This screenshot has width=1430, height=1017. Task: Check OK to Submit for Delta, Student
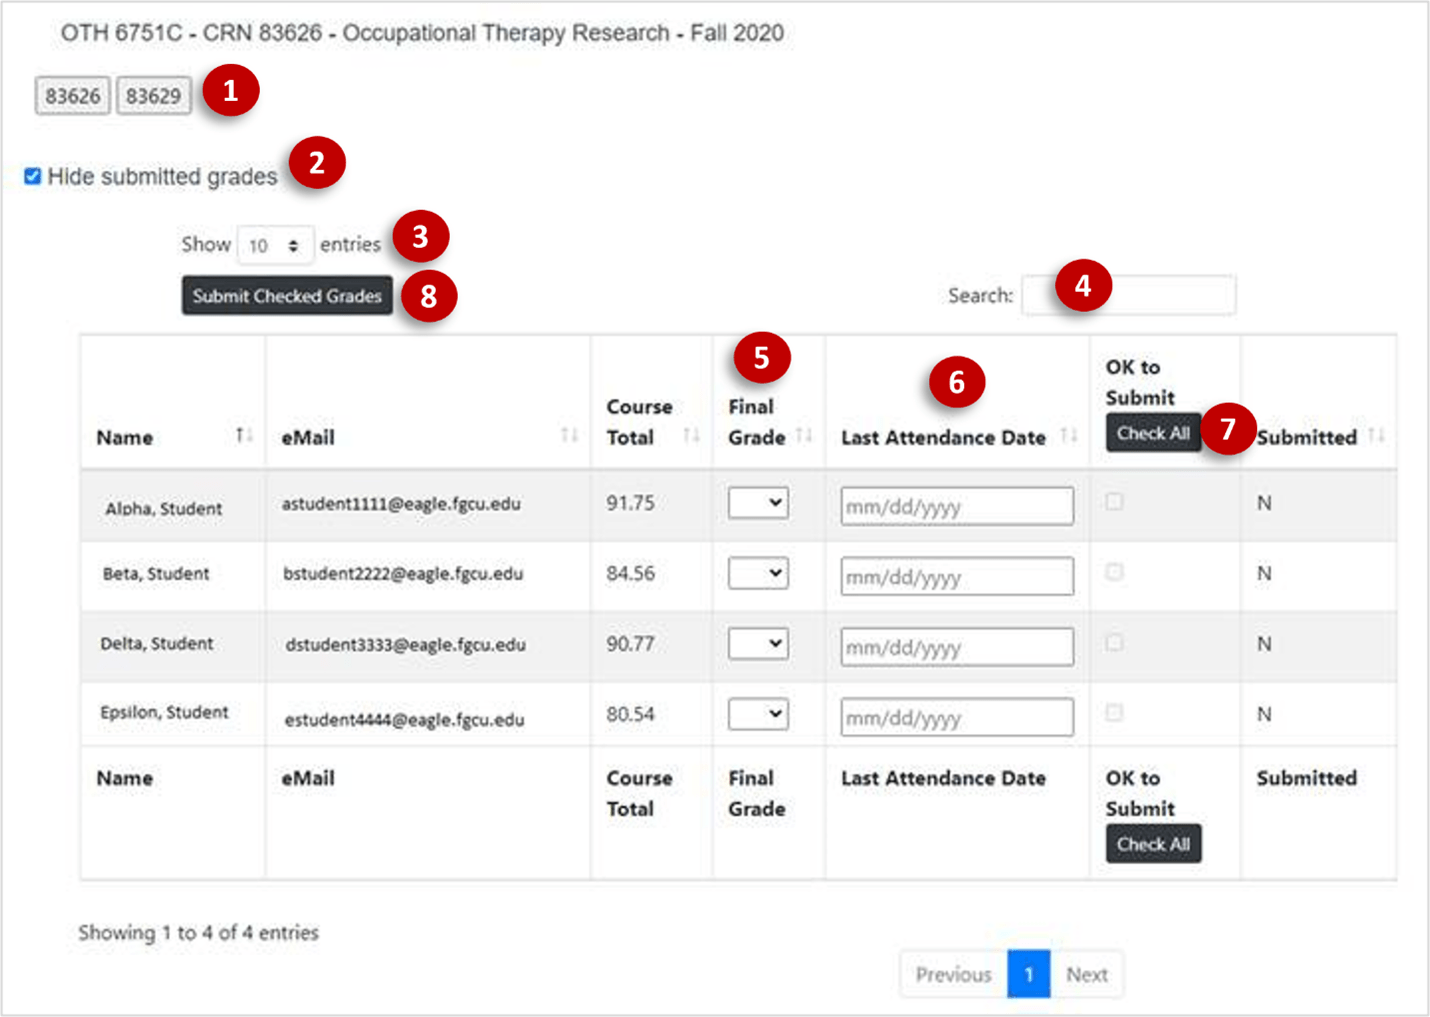(1115, 643)
